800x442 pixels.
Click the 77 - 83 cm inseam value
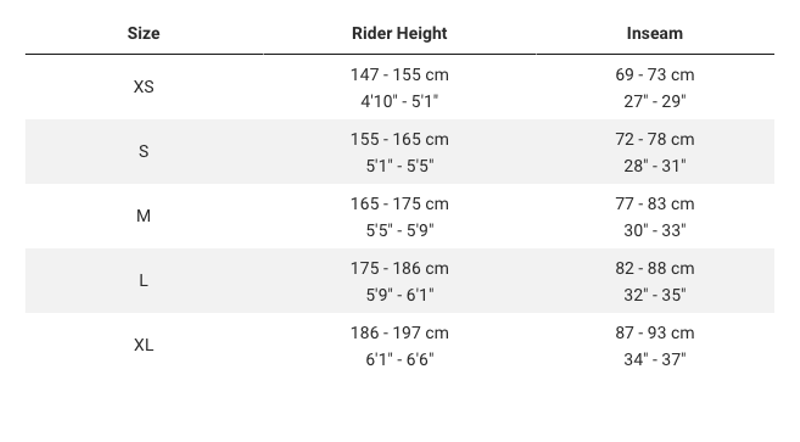click(654, 204)
